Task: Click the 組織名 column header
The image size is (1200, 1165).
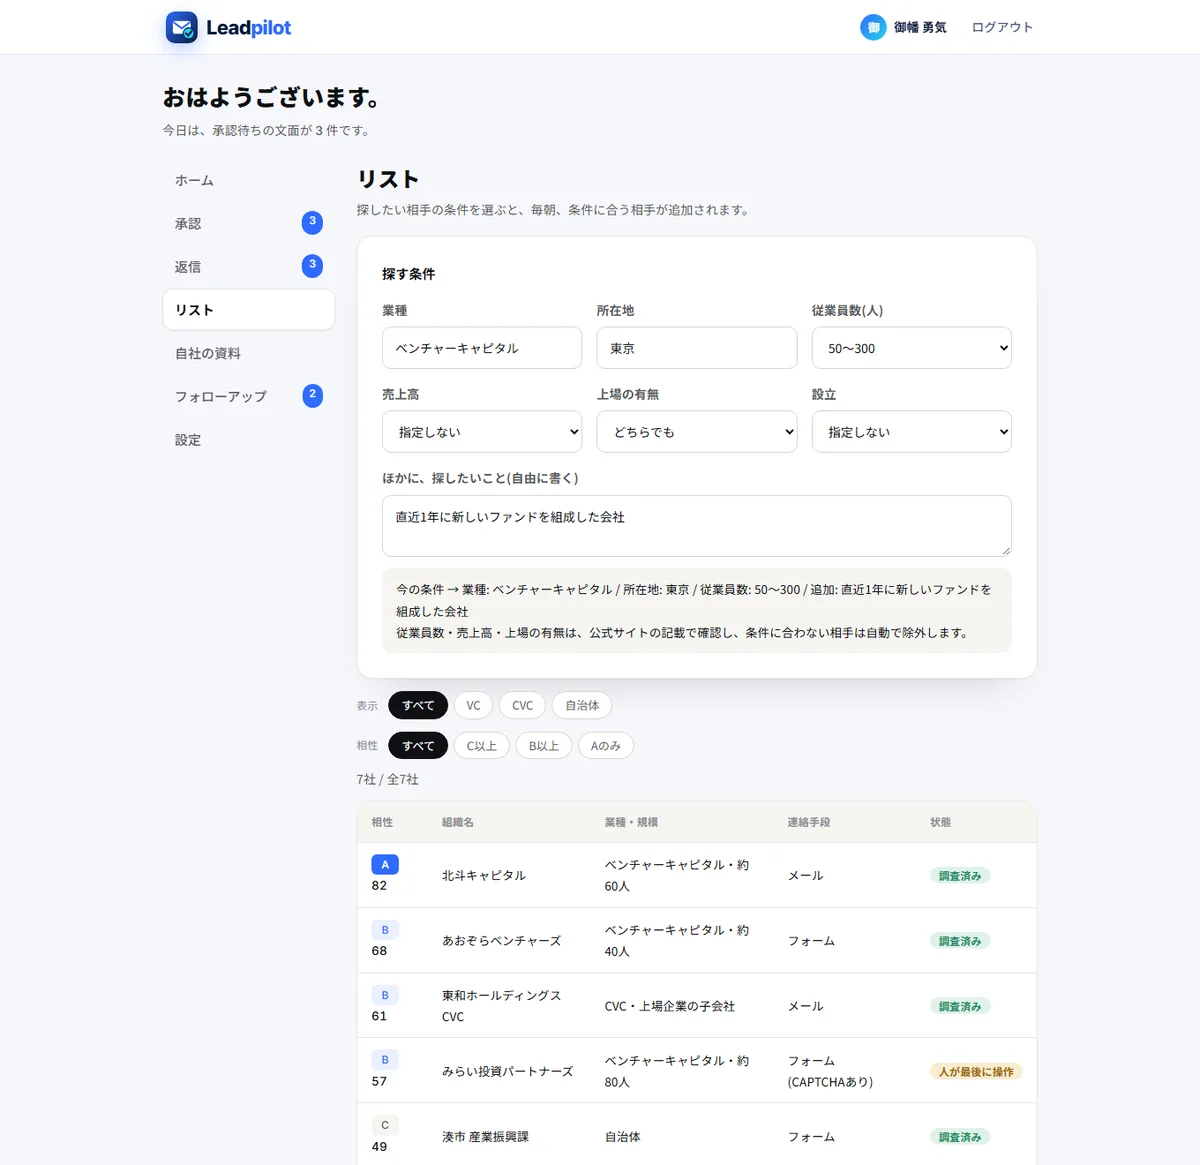Action: (x=458, y=822)
